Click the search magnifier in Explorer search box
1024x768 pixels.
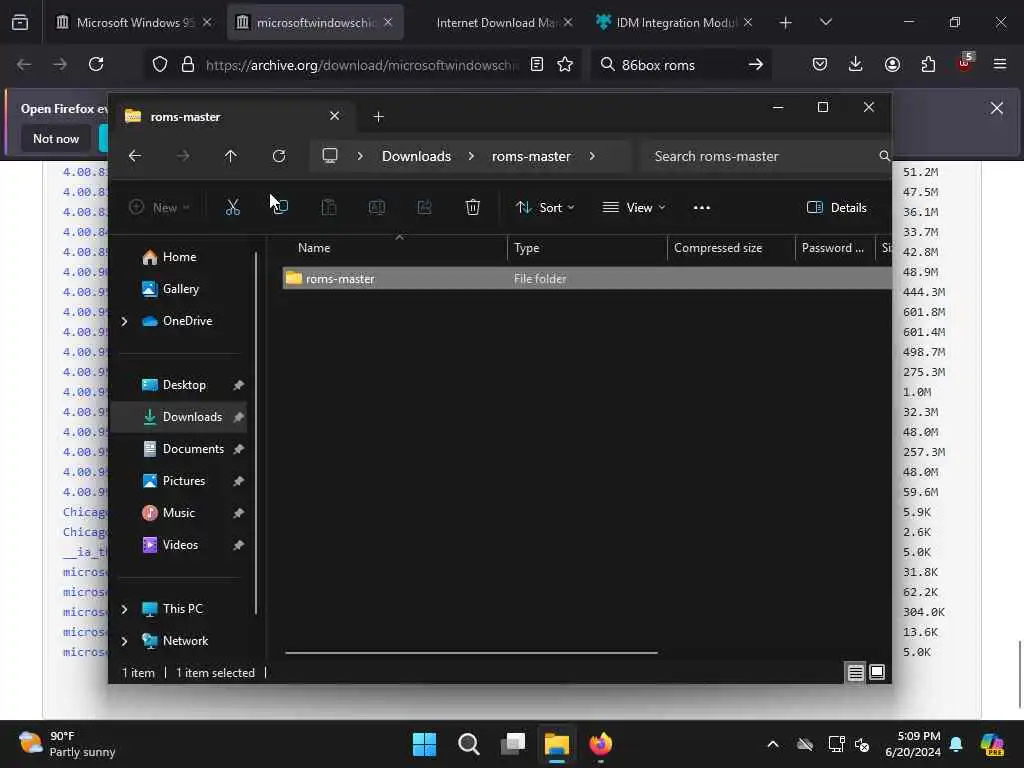click(884, 156)
